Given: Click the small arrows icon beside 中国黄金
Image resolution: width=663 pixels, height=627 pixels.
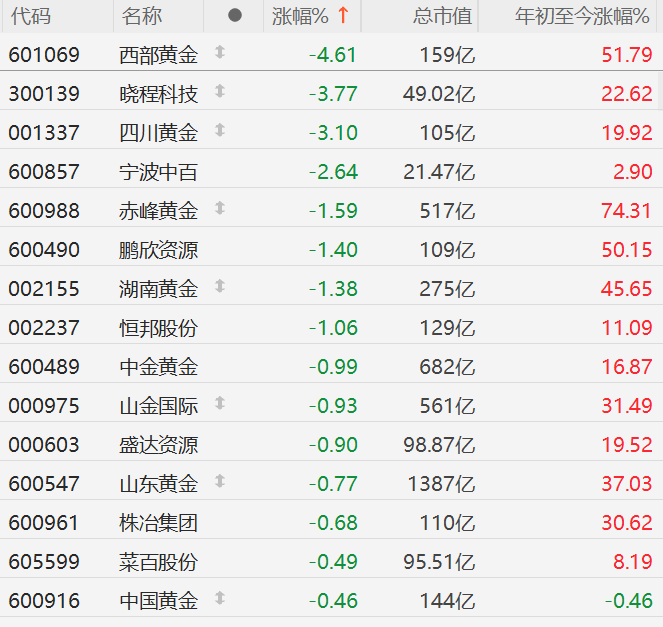Looking at the screenshot, I should 219,598.
